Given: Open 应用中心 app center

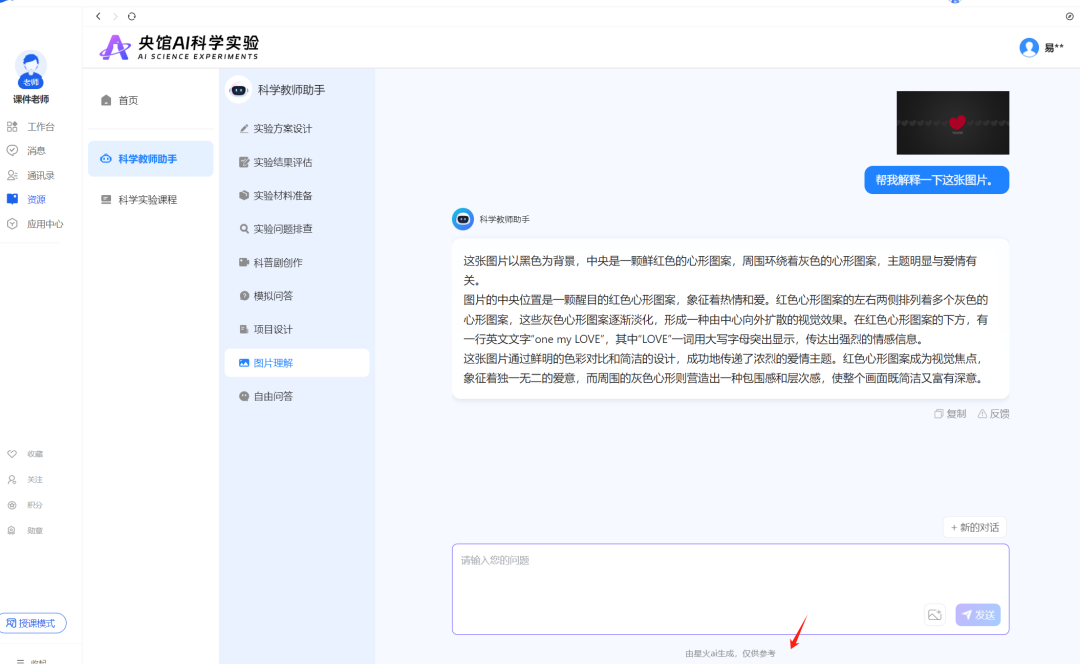Looking at the screenshot, I should click(44, 224).
